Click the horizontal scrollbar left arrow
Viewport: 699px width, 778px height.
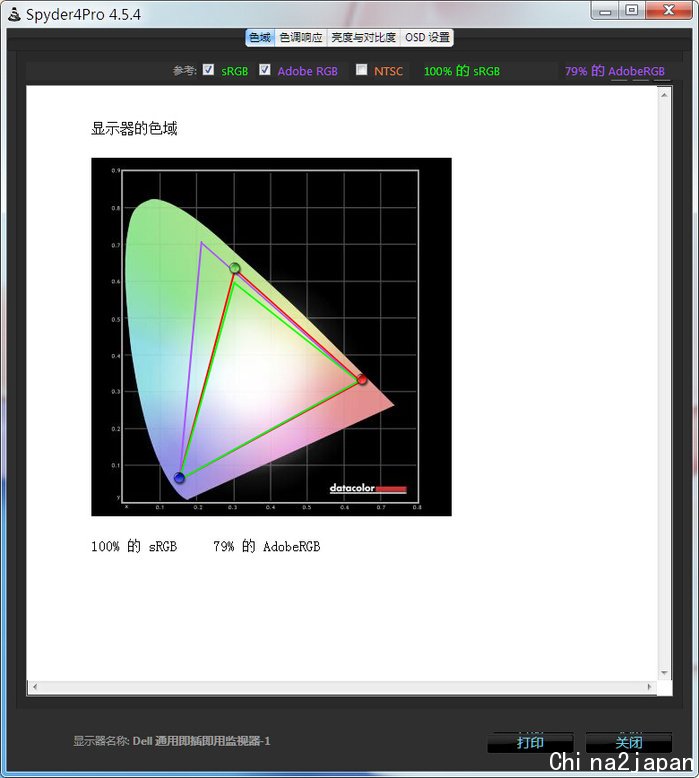[x=34, y=687]
